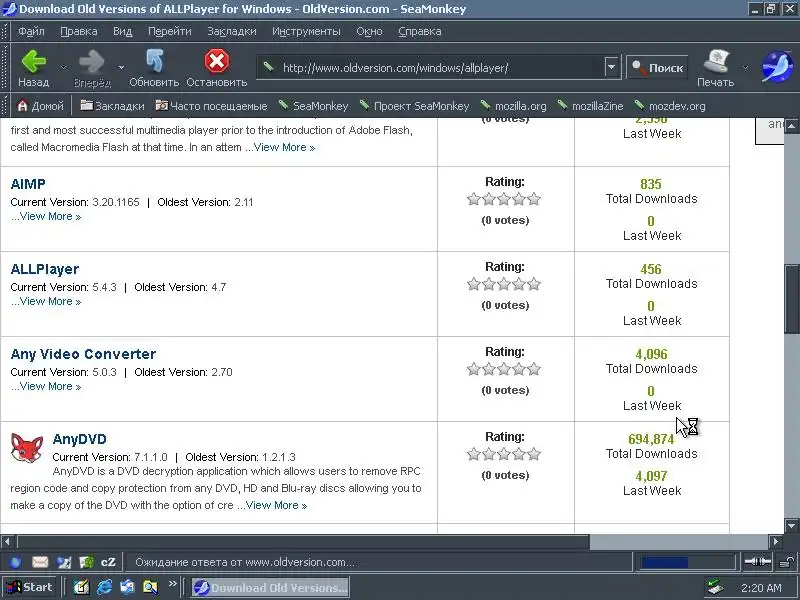Screen dimensions: 800x600
Task: Expand the URL bar history dropdown
Action: click(612, 67)
